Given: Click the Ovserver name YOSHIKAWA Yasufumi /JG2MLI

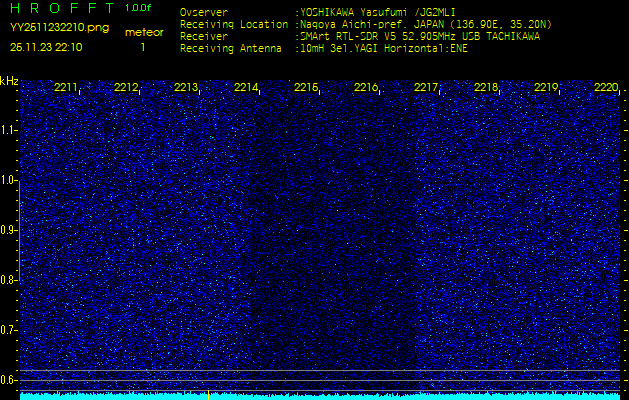Looking at the screenshot, I should [x=377, y=12].
